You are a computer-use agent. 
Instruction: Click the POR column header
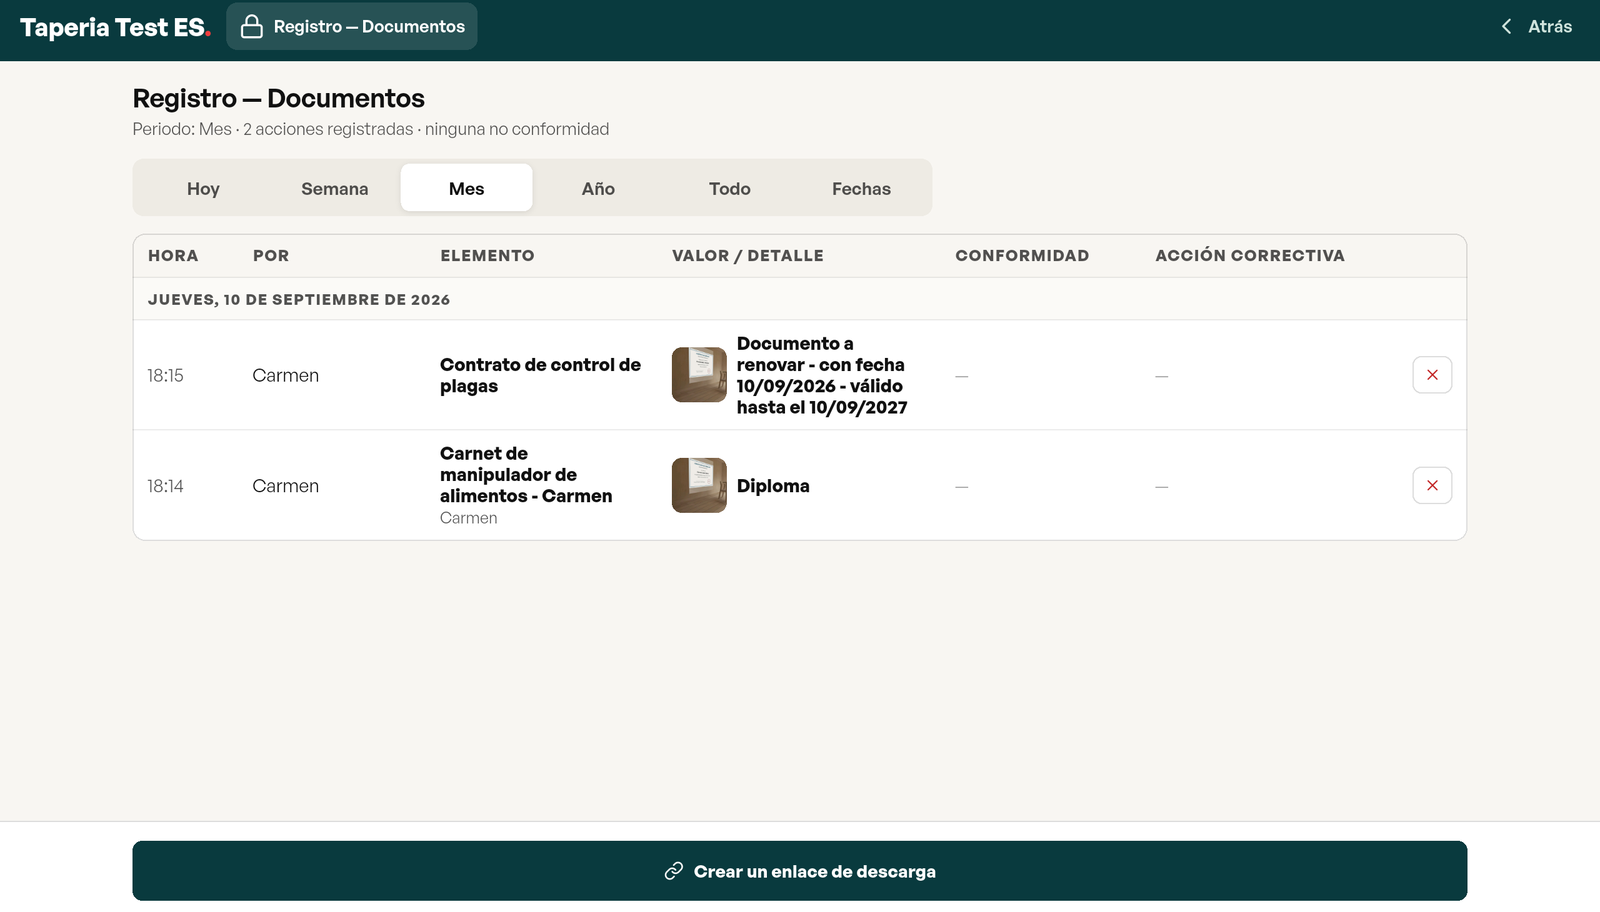point(271,256)
